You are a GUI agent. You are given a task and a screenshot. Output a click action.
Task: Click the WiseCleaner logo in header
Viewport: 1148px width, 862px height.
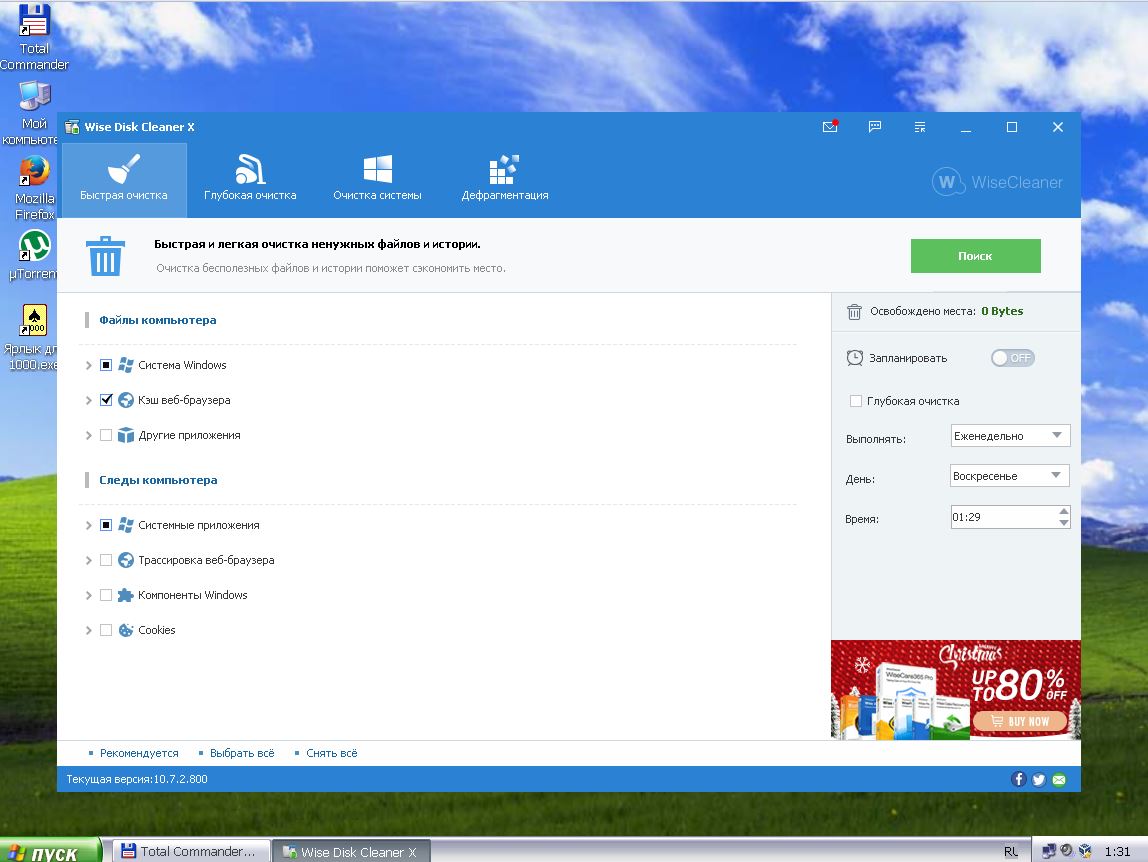997,182
